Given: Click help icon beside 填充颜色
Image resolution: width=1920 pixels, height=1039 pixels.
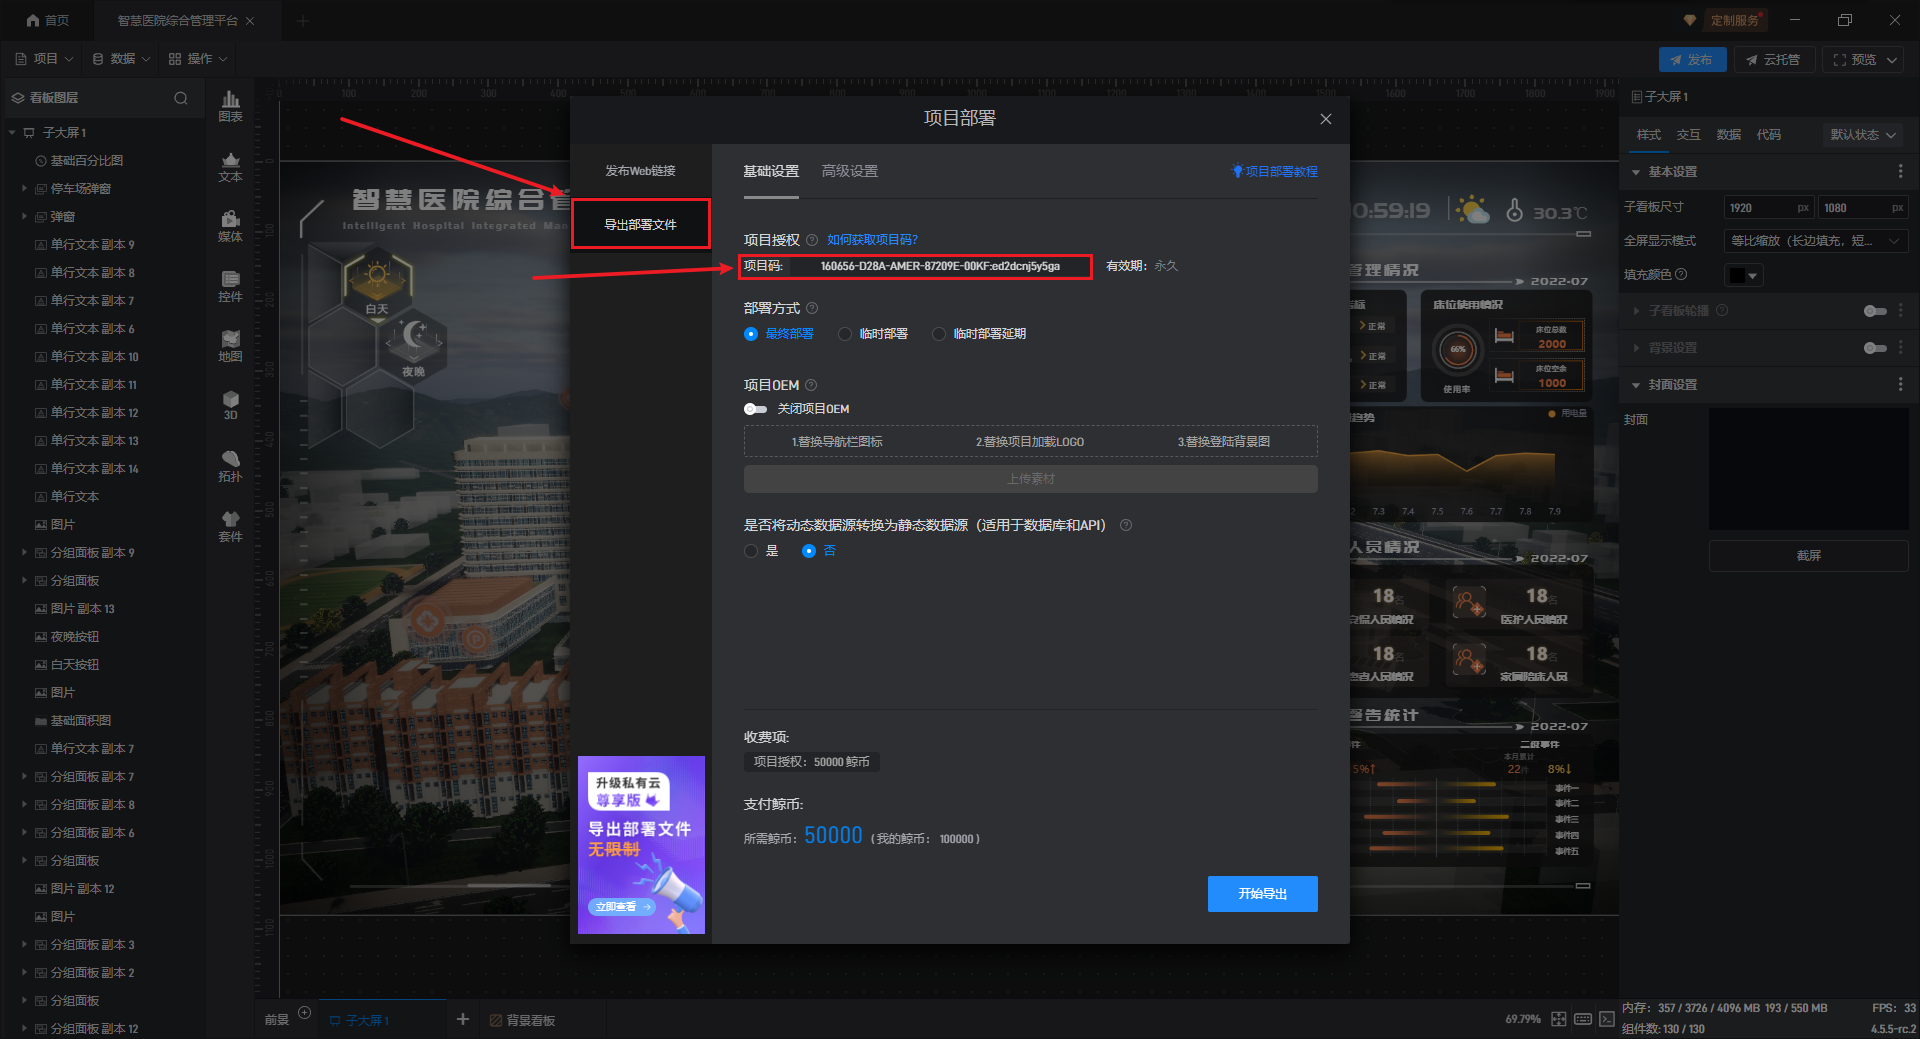Looking at the screenshot, I should [x=1681, y=274].
